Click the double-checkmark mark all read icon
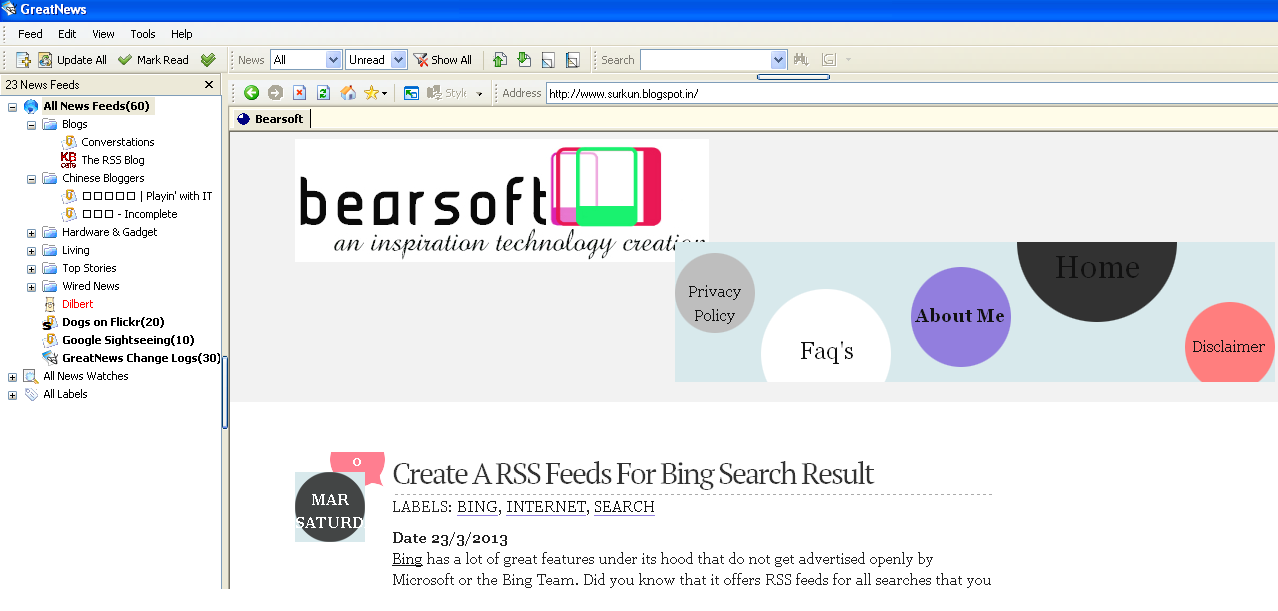This screenshot has width=1278, height=611. [208, 60]
